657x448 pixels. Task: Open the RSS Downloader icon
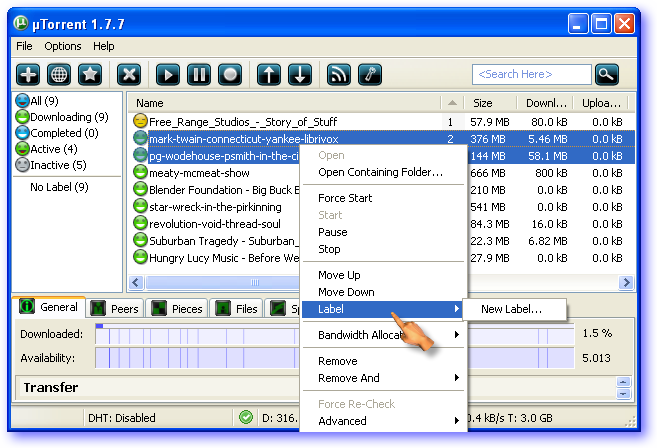(339, 75)
